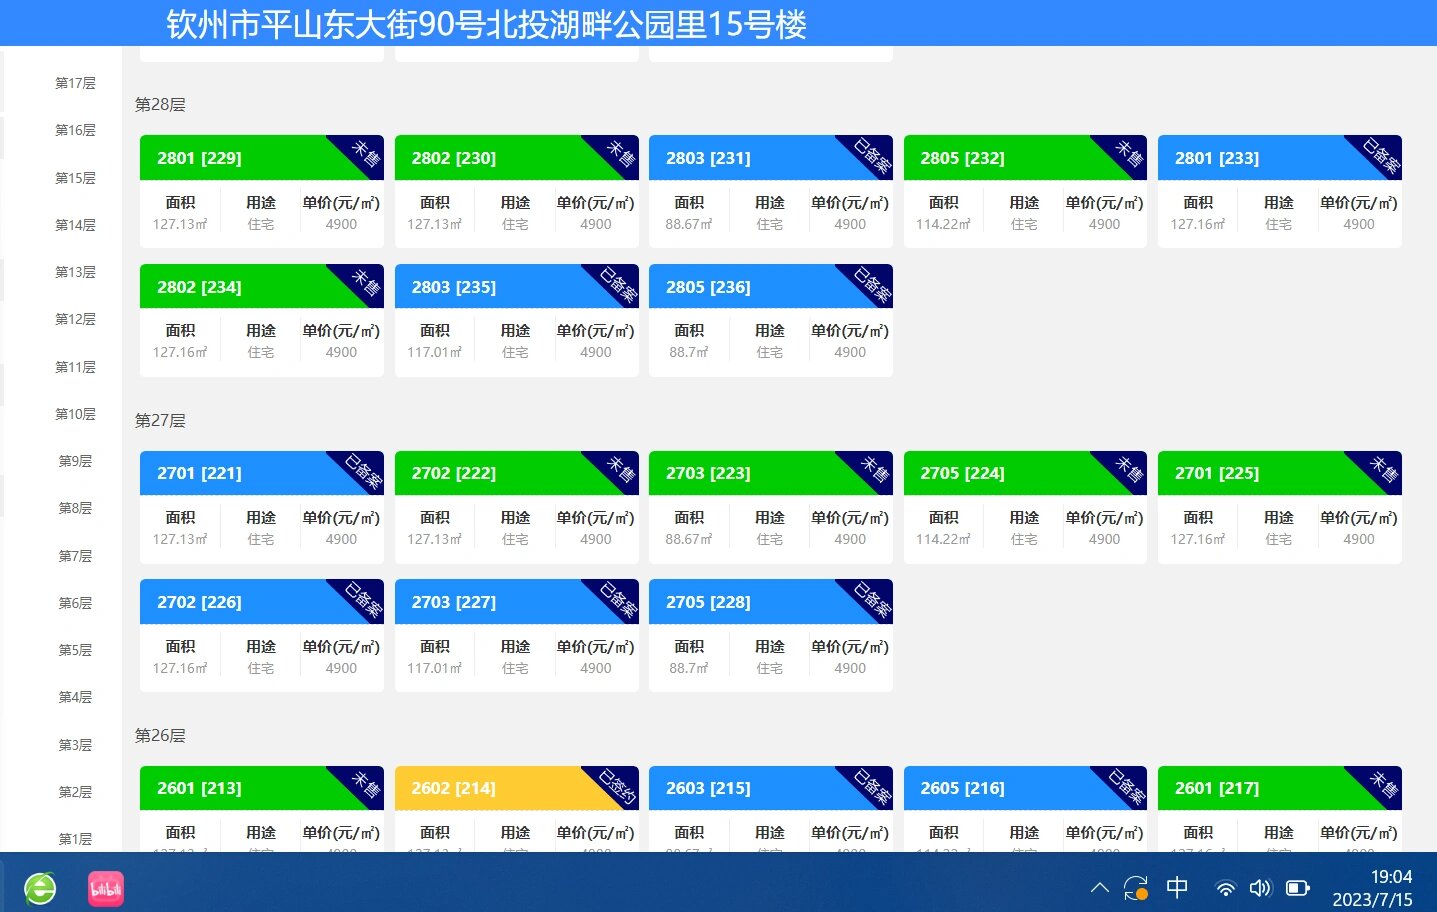The image size is (1437, 912).
Task: Launch the green browser from the taskbar
Action: (40, 887)
